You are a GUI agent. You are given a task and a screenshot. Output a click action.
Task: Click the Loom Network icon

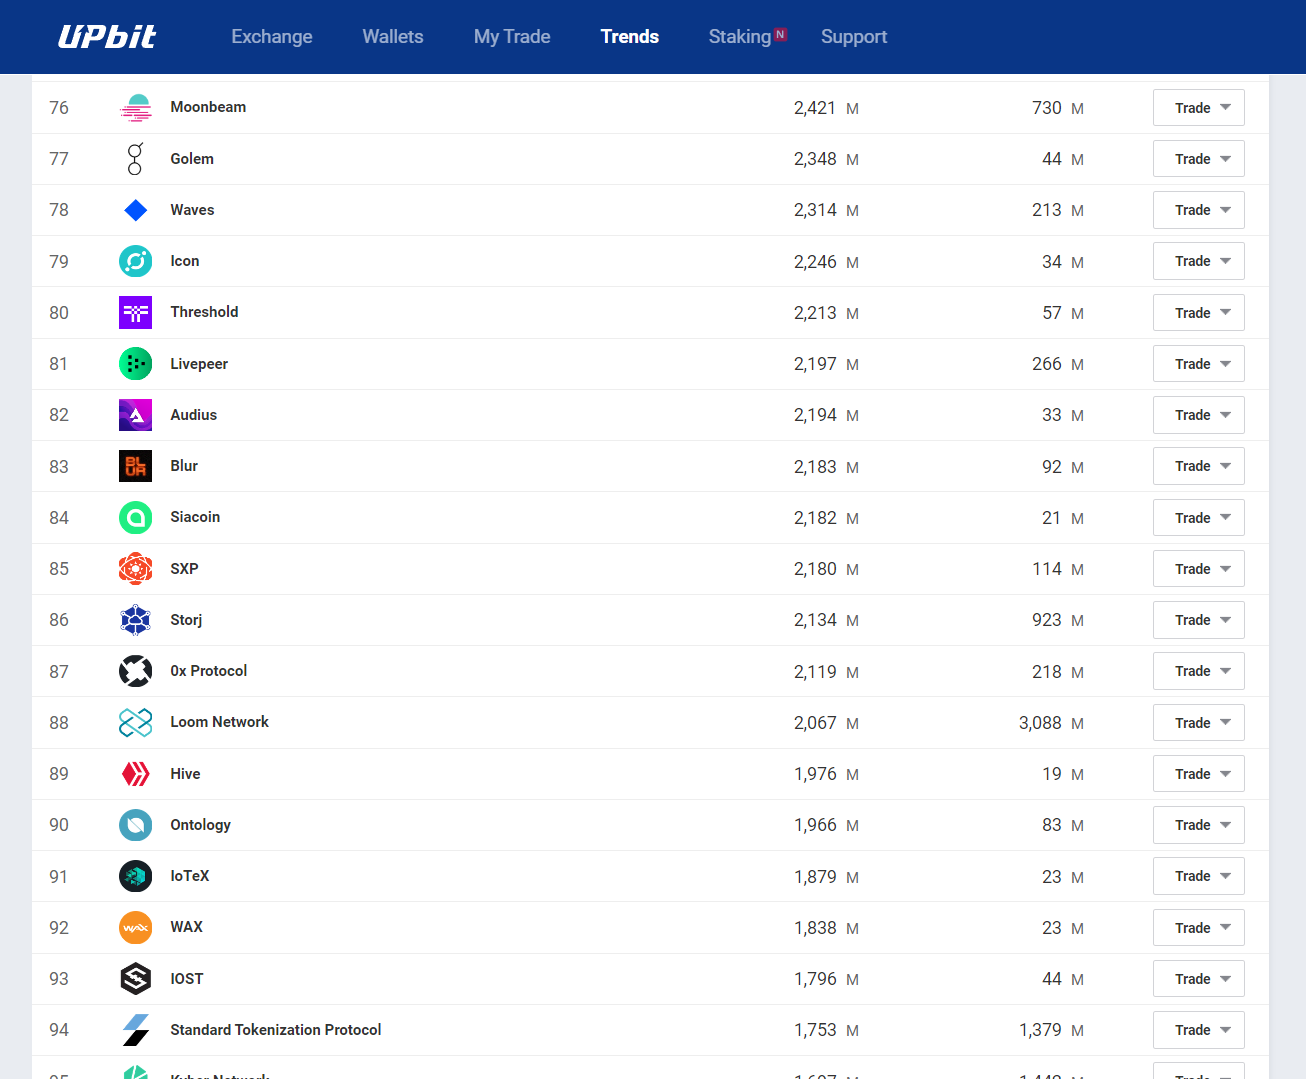click(x=136, y=723)
